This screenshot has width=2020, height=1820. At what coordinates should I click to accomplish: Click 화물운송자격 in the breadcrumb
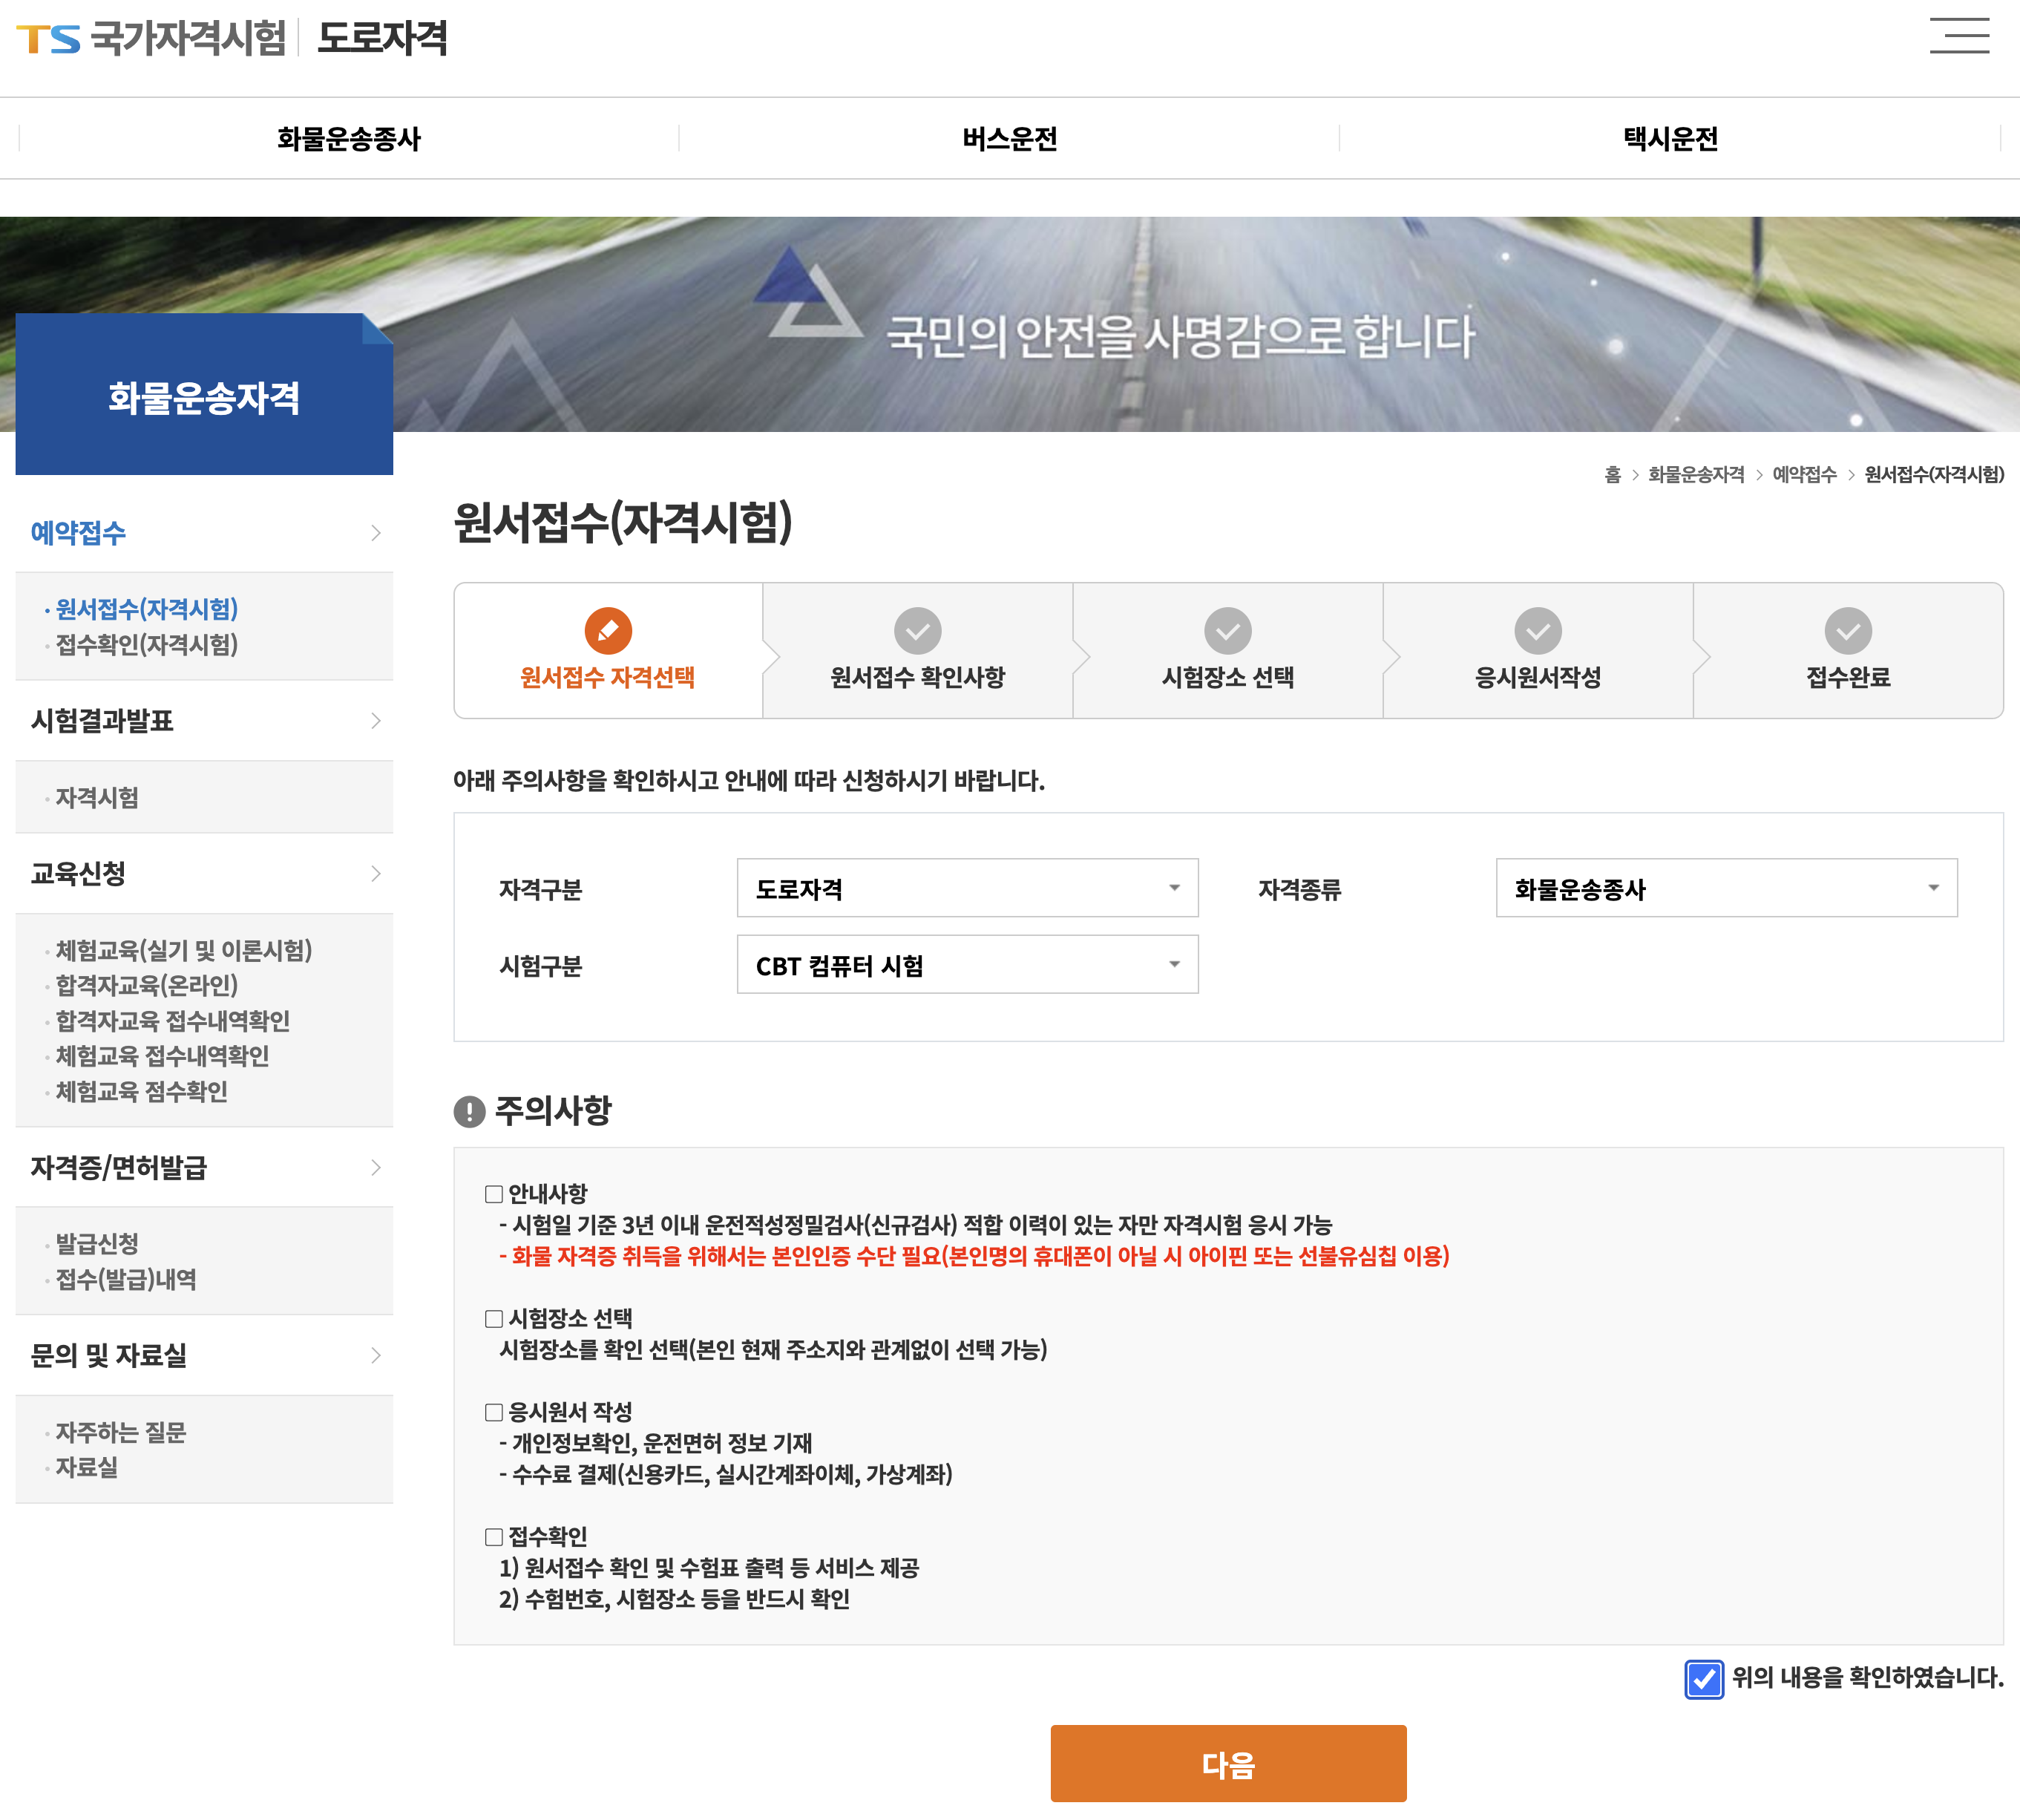pyautogui.click(x=1695, y=475)
